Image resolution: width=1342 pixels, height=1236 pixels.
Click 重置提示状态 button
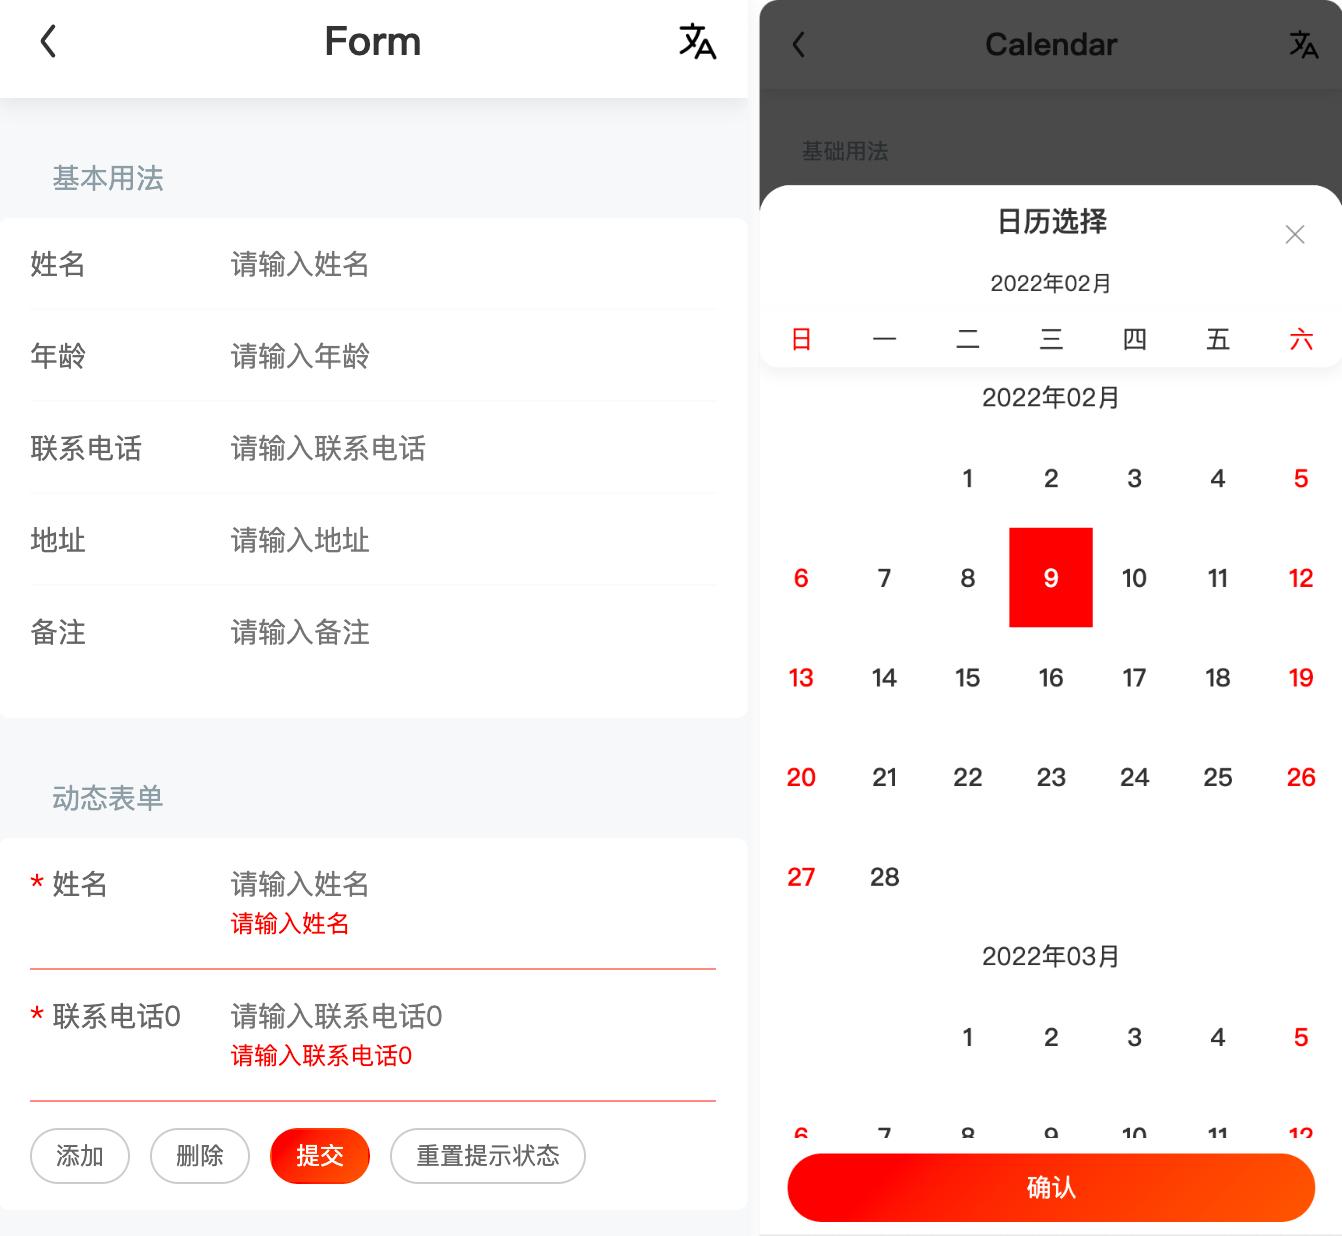pos(488,1156)
